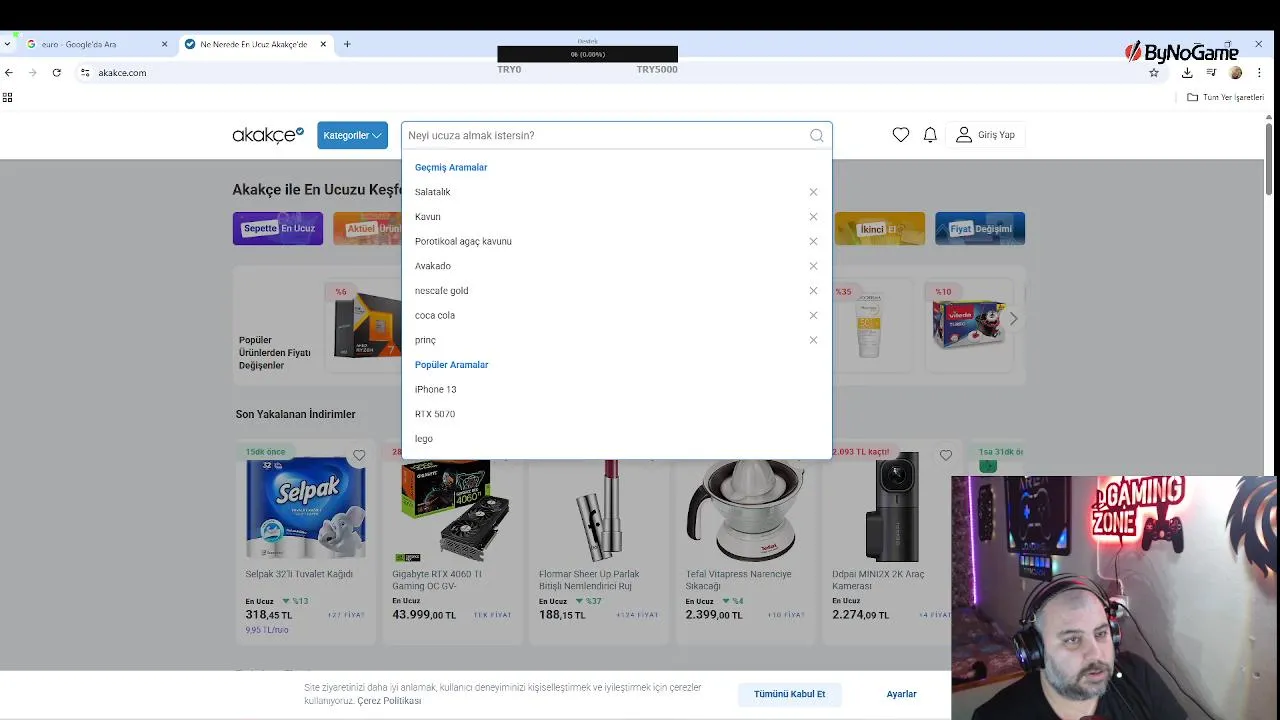Open Tüm Yer İşaretleri bookmarks folder

click(x=1226, y=97)
